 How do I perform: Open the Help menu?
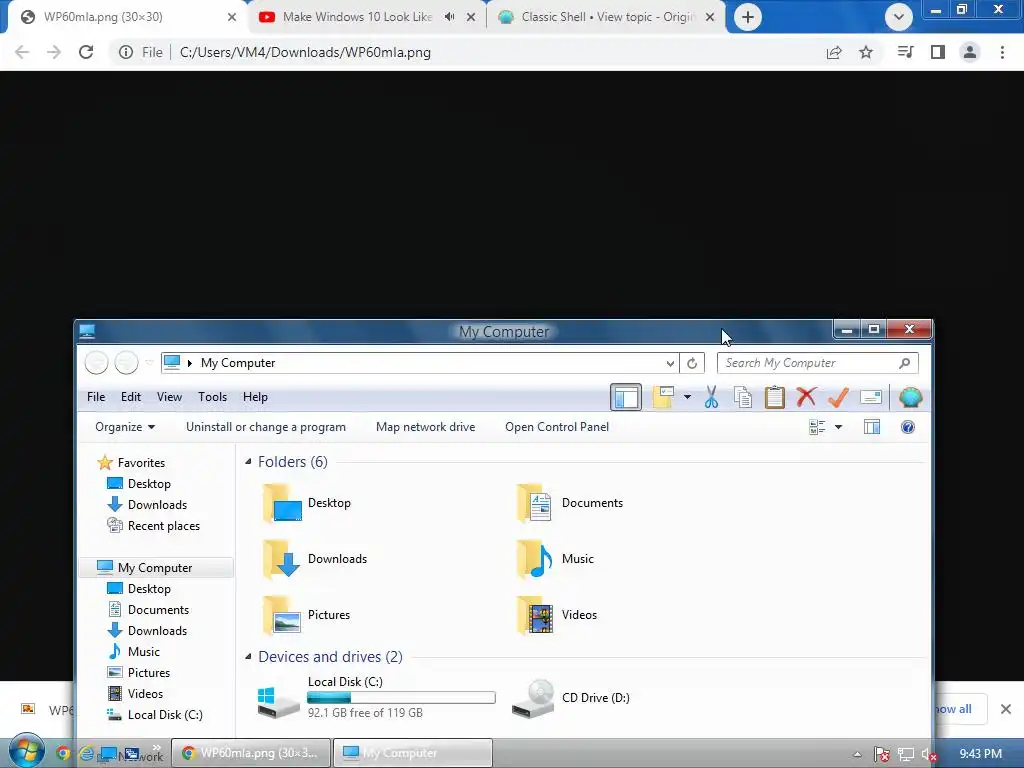pos(255,397)
